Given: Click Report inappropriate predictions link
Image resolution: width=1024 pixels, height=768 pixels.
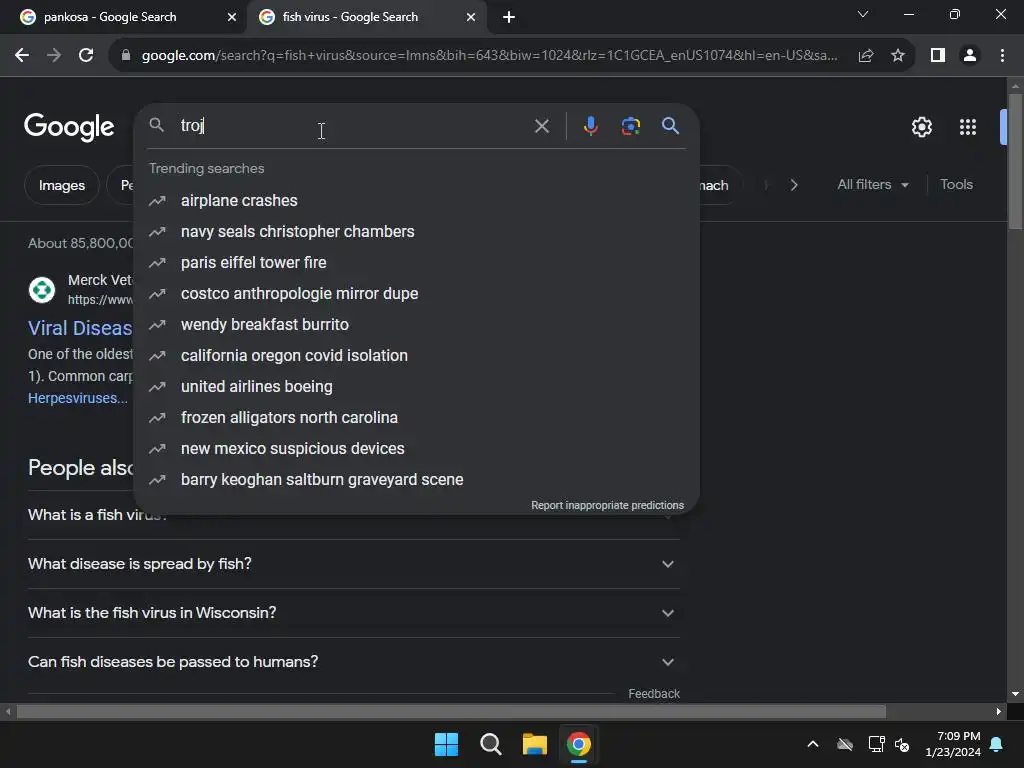Looking at the screenshot, I should 607,505.
